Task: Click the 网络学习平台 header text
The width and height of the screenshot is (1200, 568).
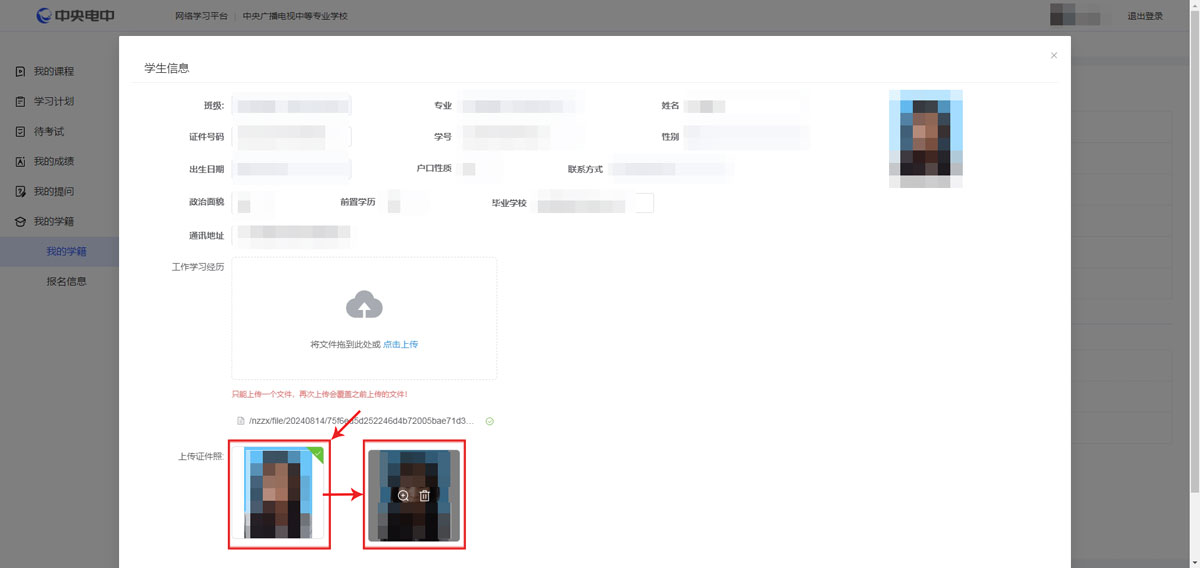Action: pos(201,17)
